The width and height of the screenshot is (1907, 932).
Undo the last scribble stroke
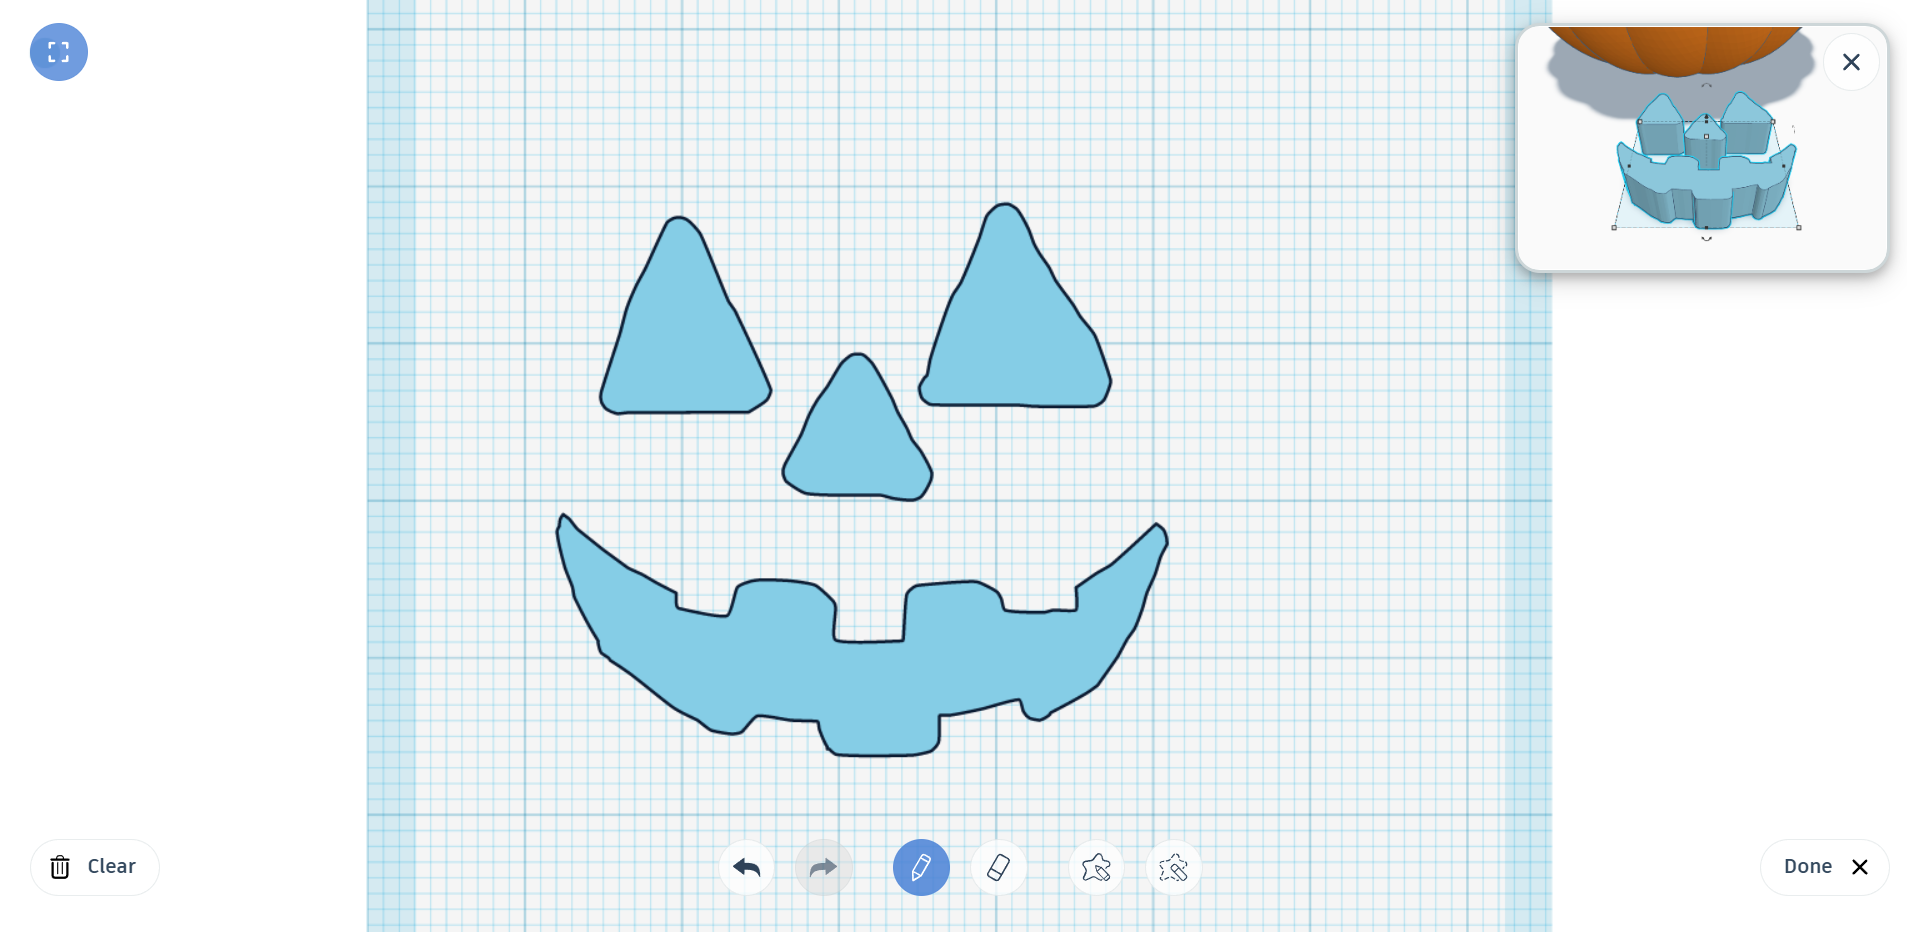745,867
